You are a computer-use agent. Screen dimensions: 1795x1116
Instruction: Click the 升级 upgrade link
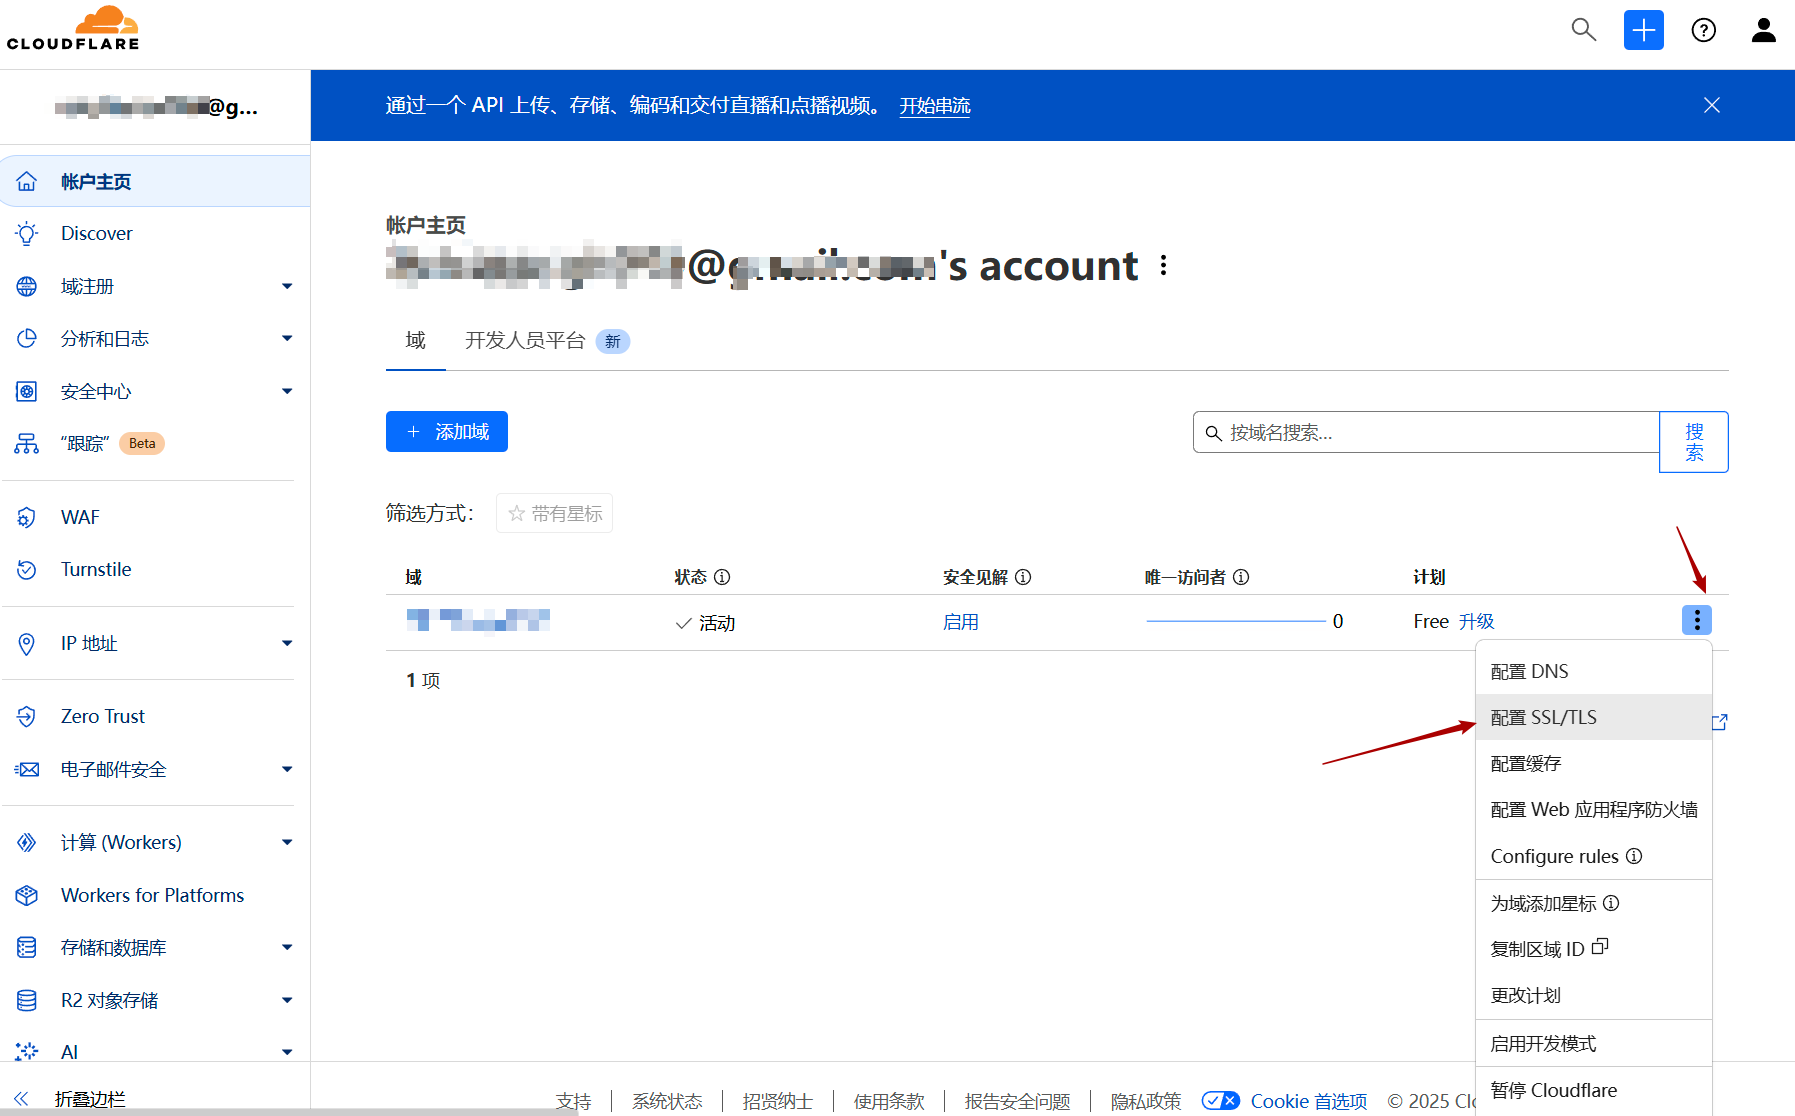click(x=1476, y=621)
